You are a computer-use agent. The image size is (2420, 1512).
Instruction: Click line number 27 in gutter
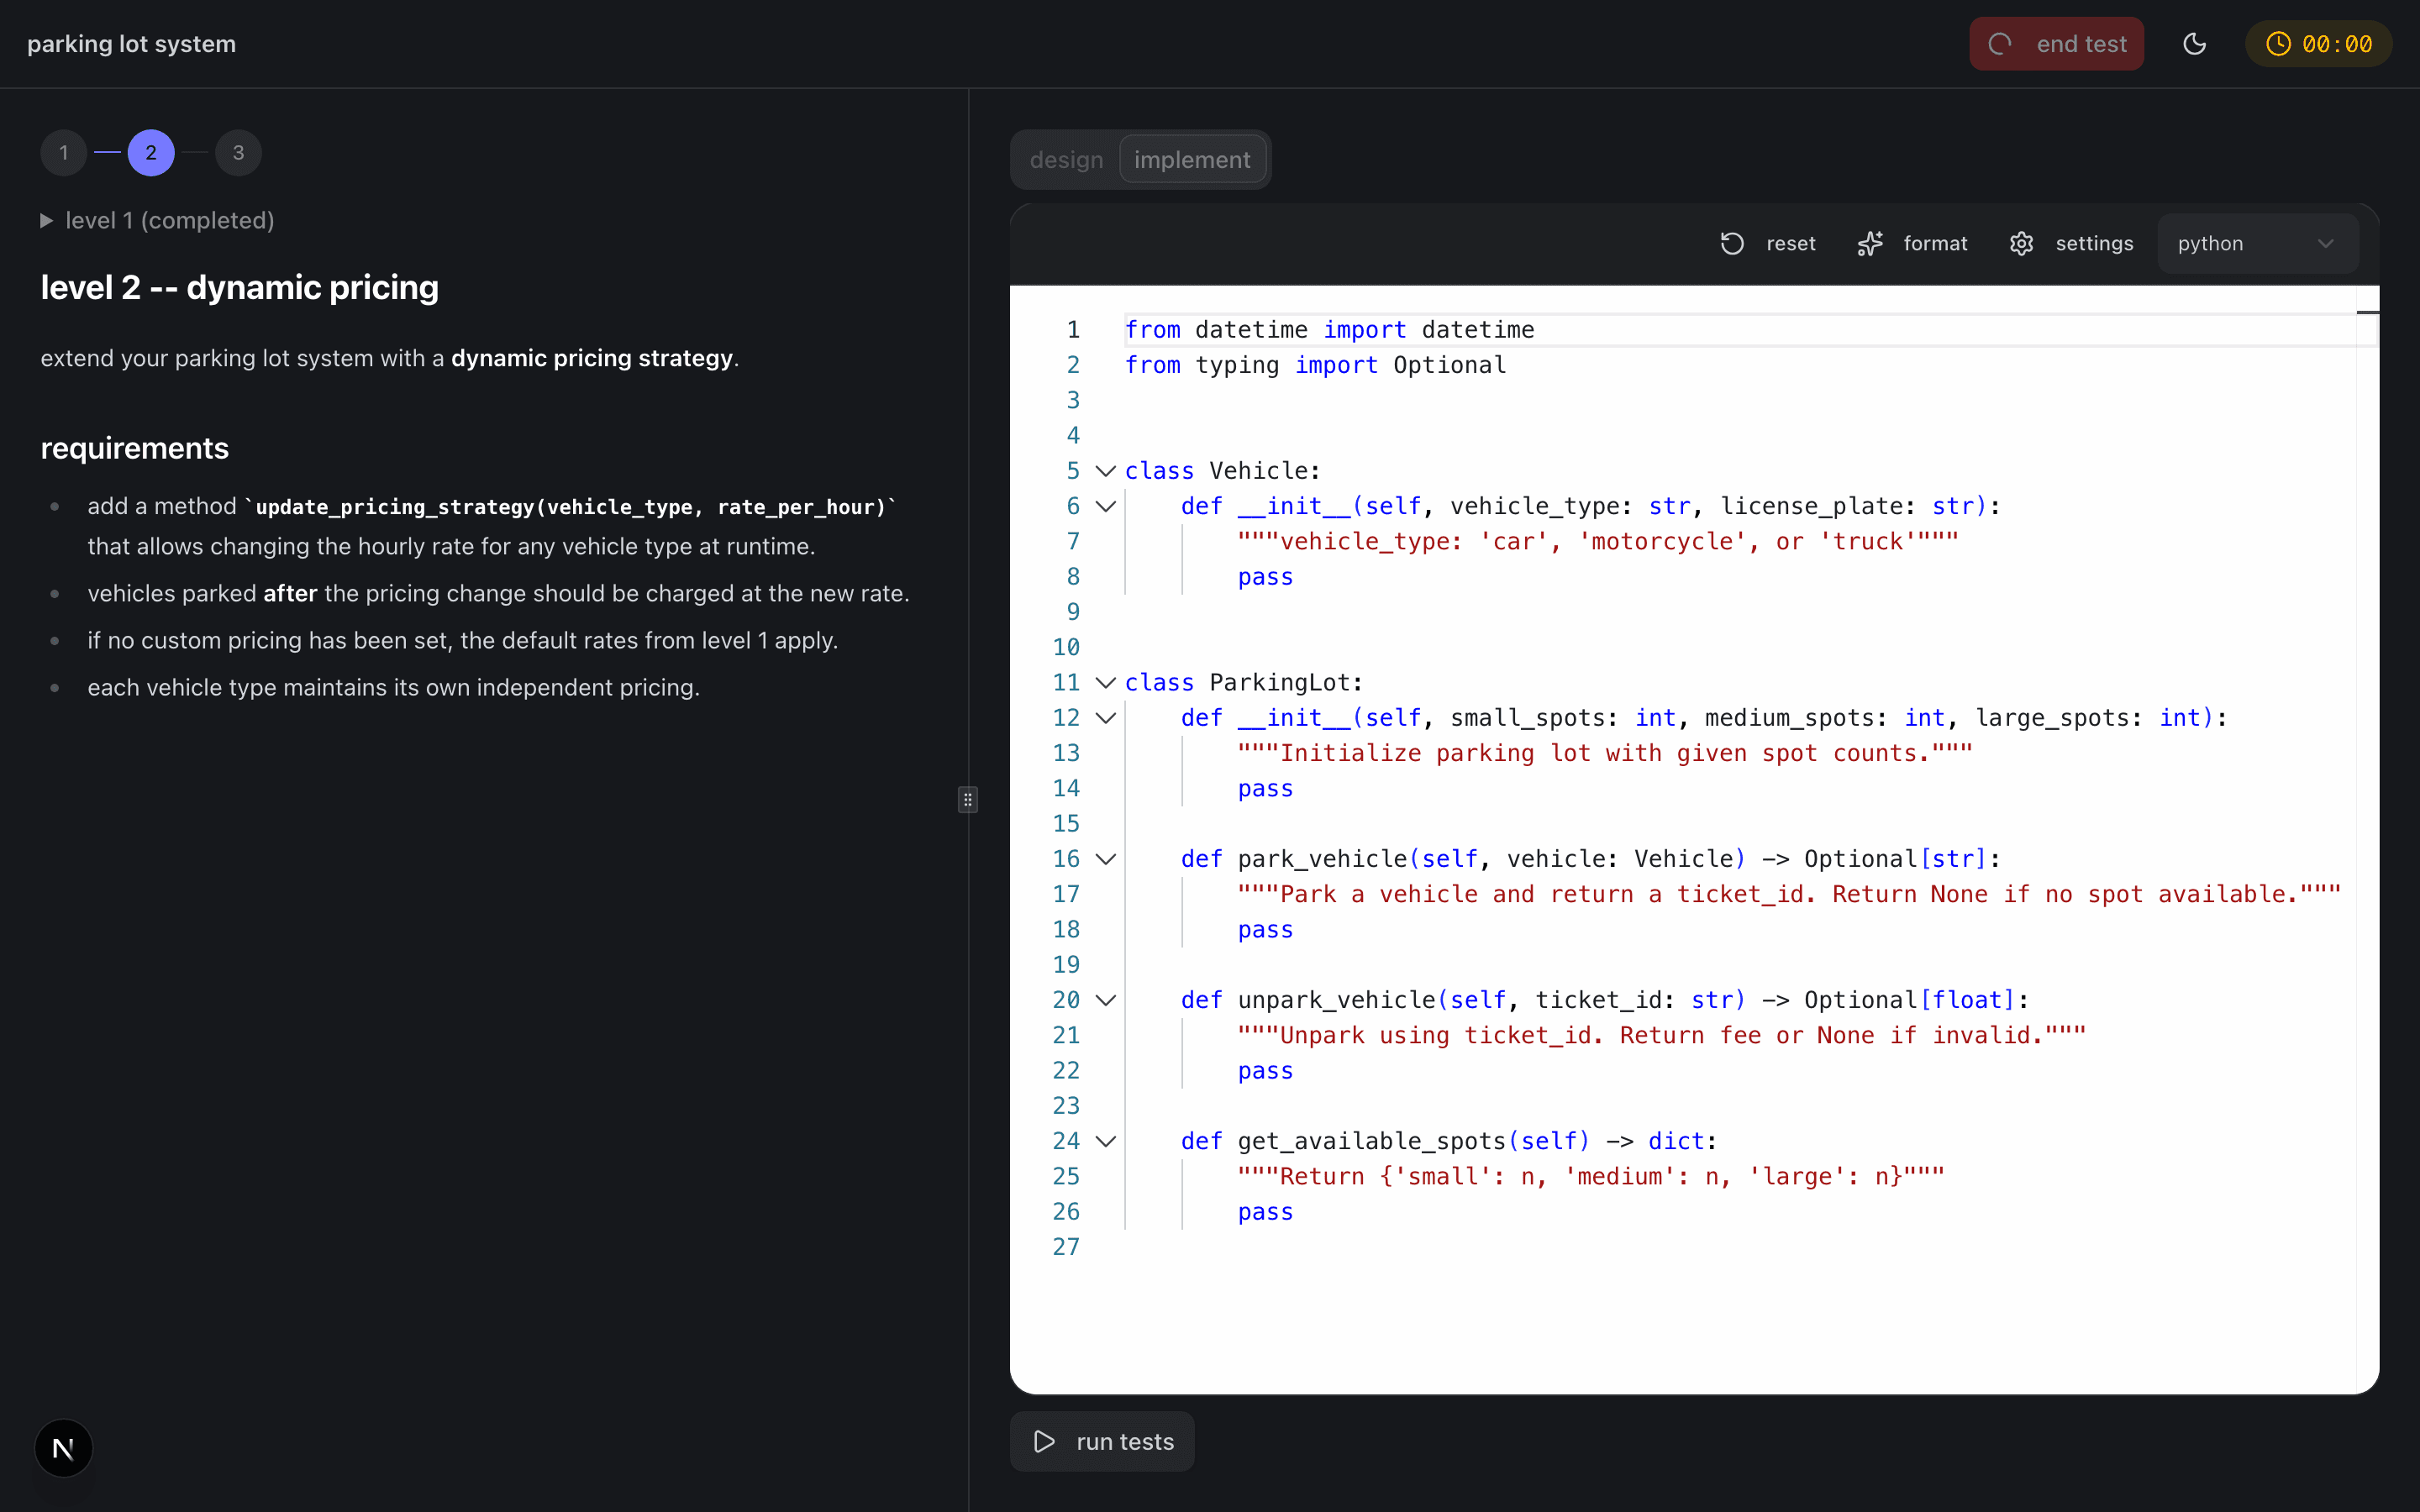[1066, 1247]
